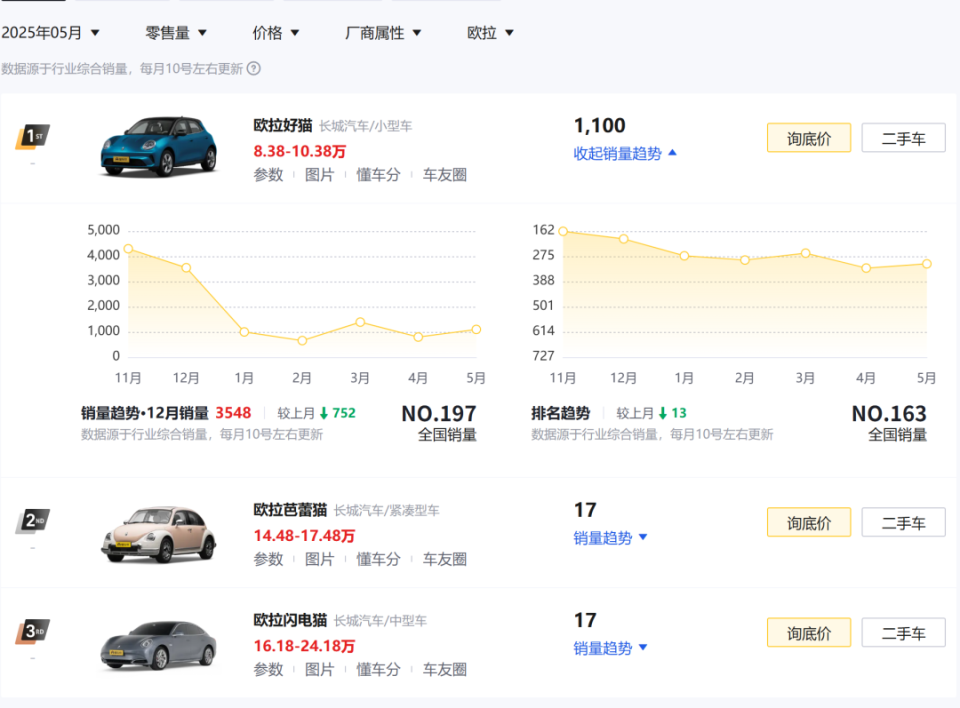The image size is (960, 708).
Task: Select the 5月 point on ranking chart
Action: point(926,264)
